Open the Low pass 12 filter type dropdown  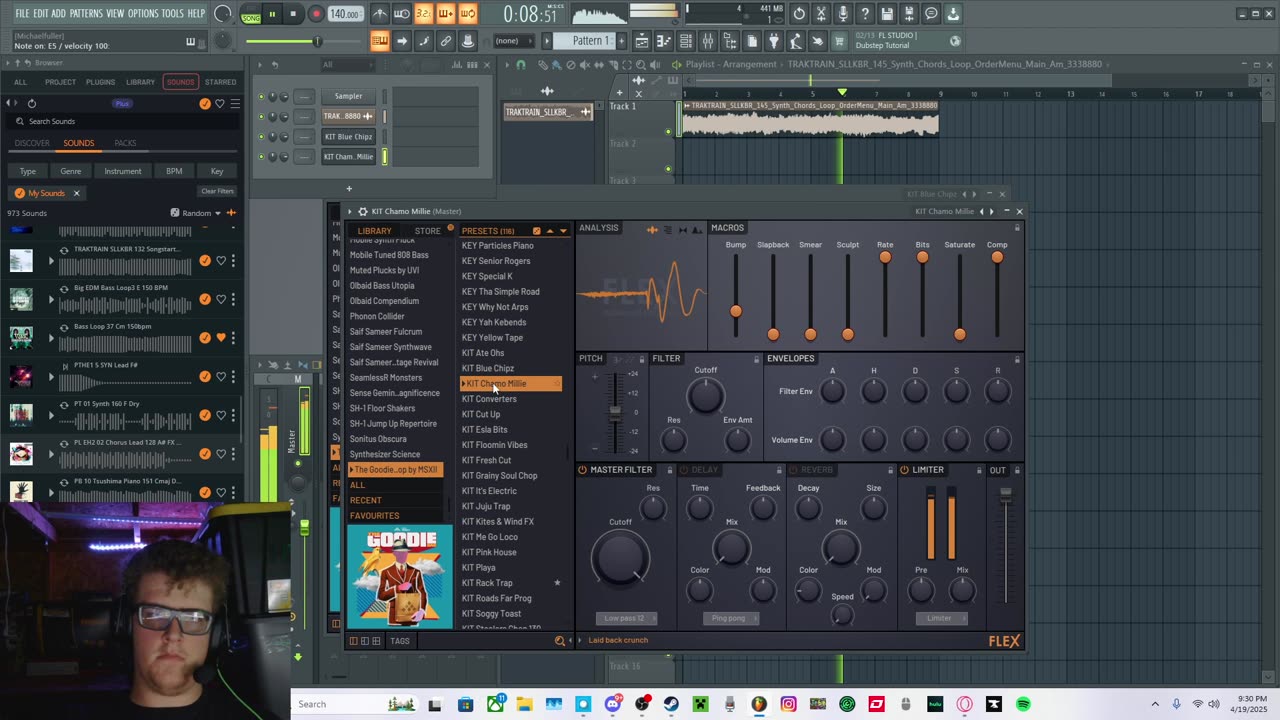tap(625, 618)
